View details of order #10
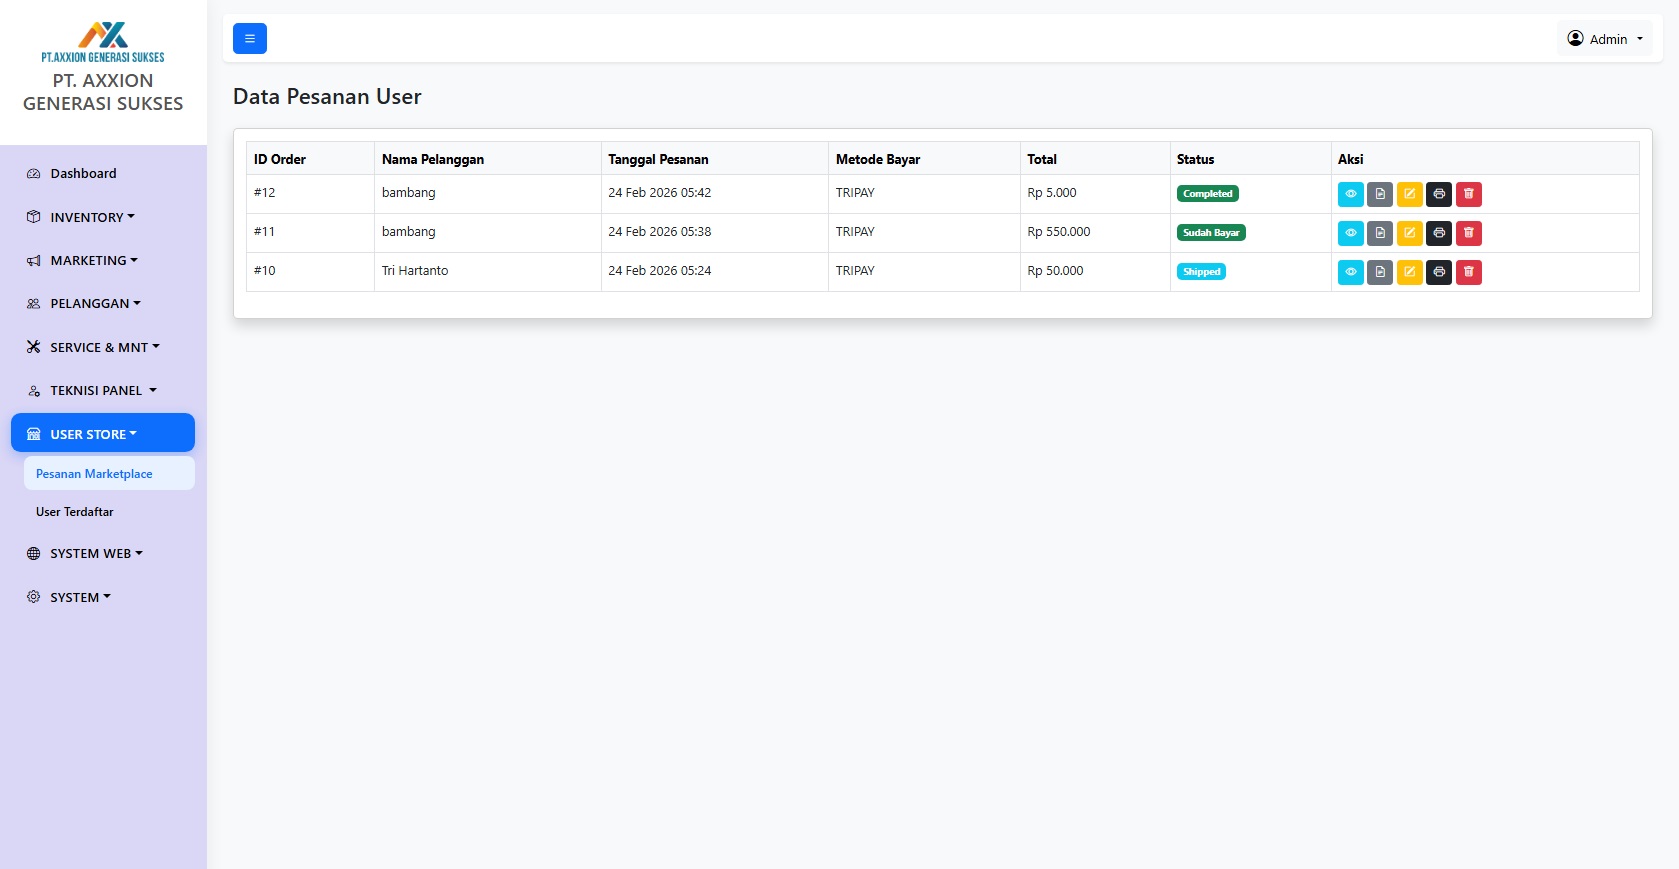This screenshot has height=869, width=1679. point(1350,272)
